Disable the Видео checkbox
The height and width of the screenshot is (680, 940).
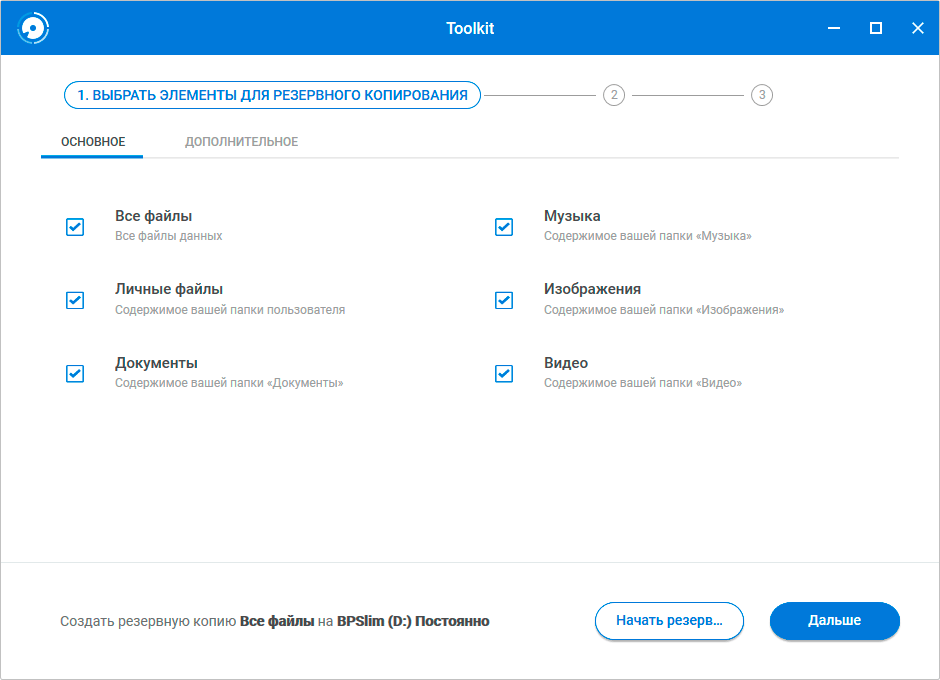click(x=504, y=374)
